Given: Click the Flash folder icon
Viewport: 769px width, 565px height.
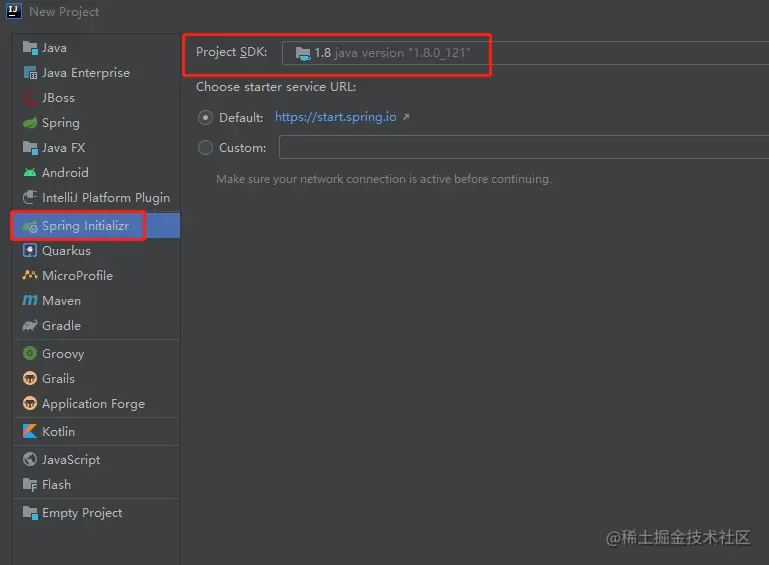Looking at the screenshot, I should pyautogui.click(x=30, y=485).
